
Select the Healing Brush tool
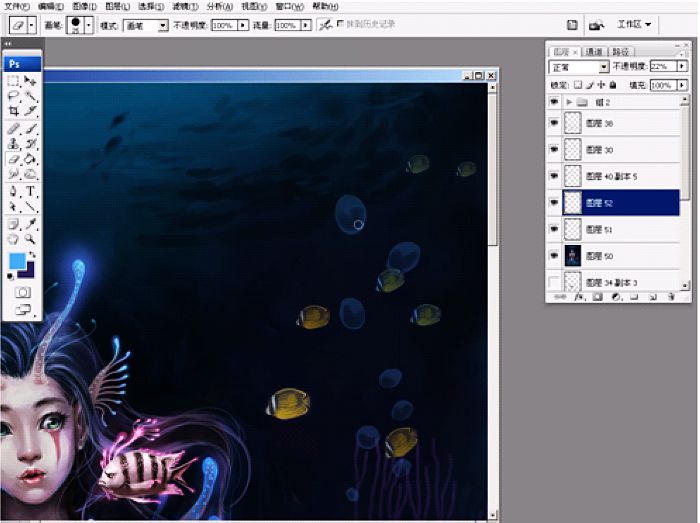13,129
